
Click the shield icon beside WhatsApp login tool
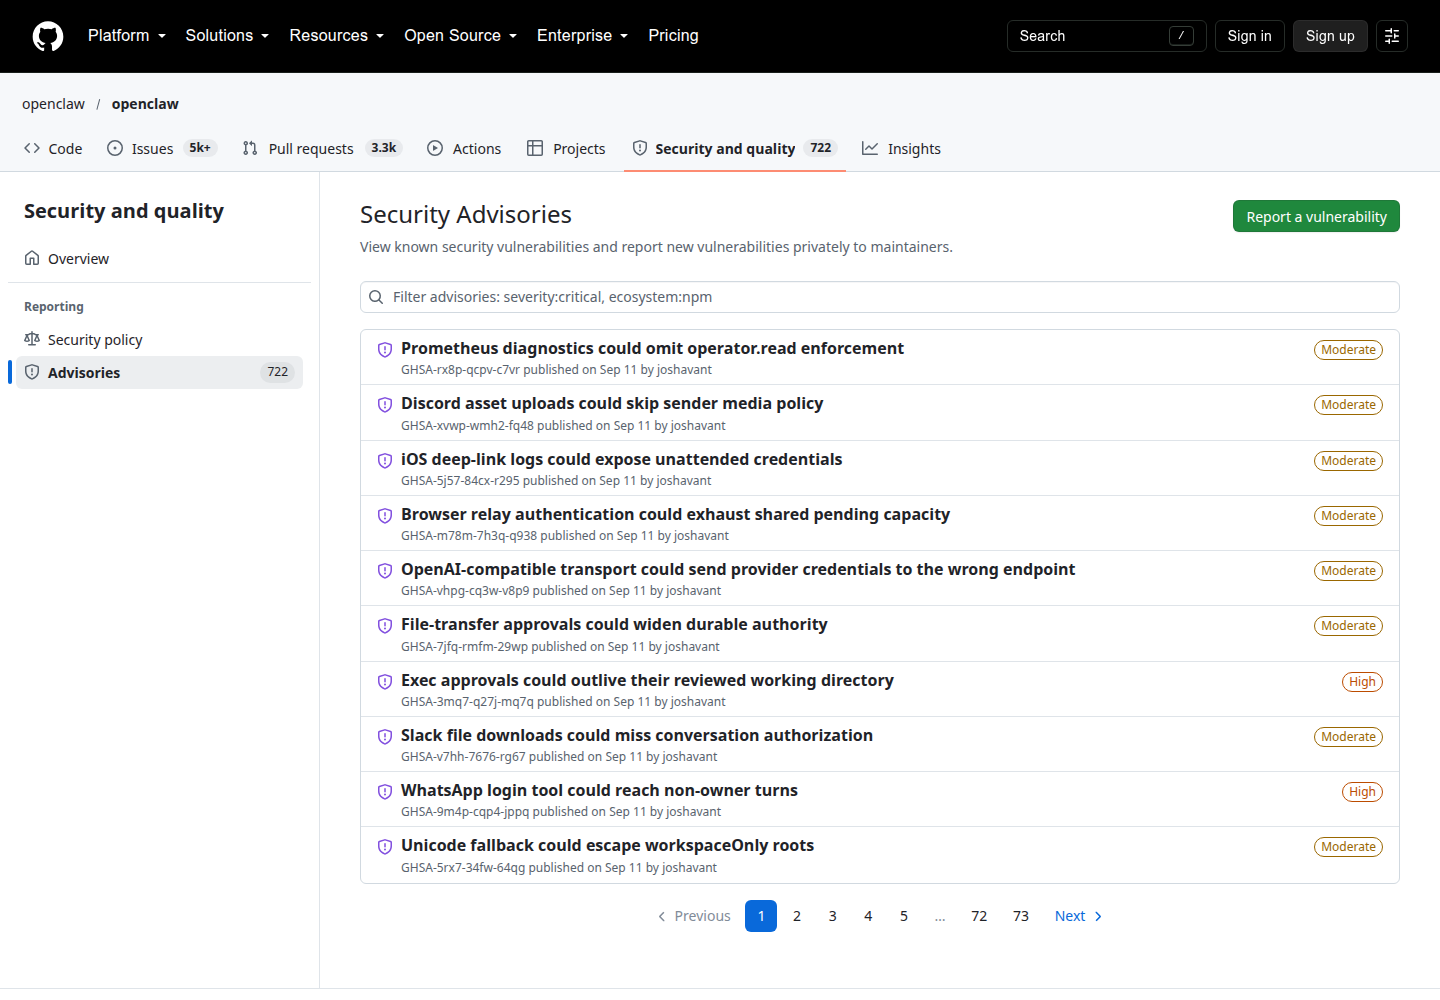tap(385, 792)
